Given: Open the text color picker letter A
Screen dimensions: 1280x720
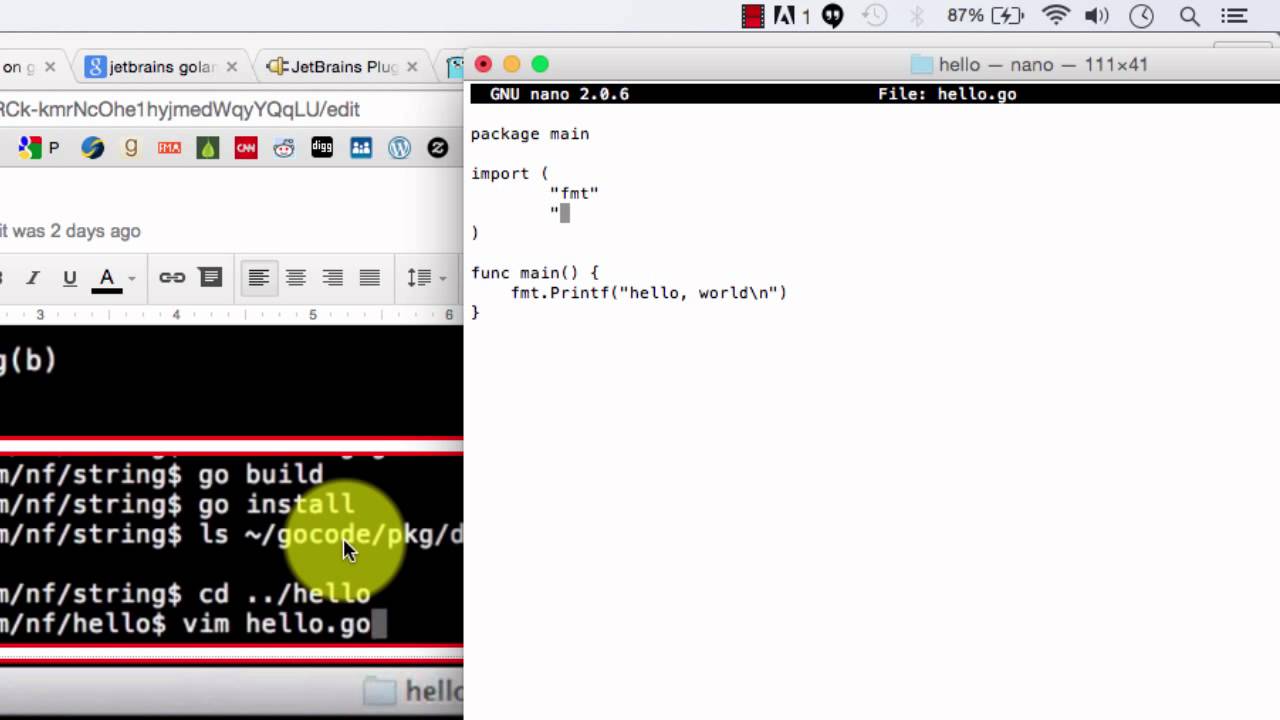Looking at the screenshot, I should pyautogui.click(x=107, y=278).
